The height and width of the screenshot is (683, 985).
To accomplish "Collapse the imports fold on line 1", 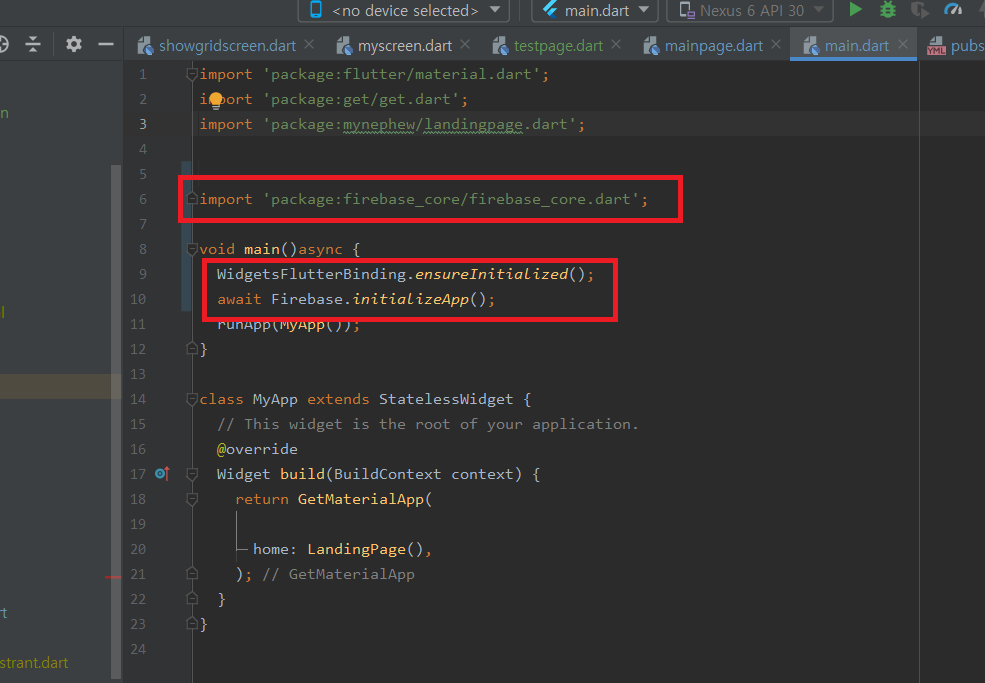I will coord(192,74).
